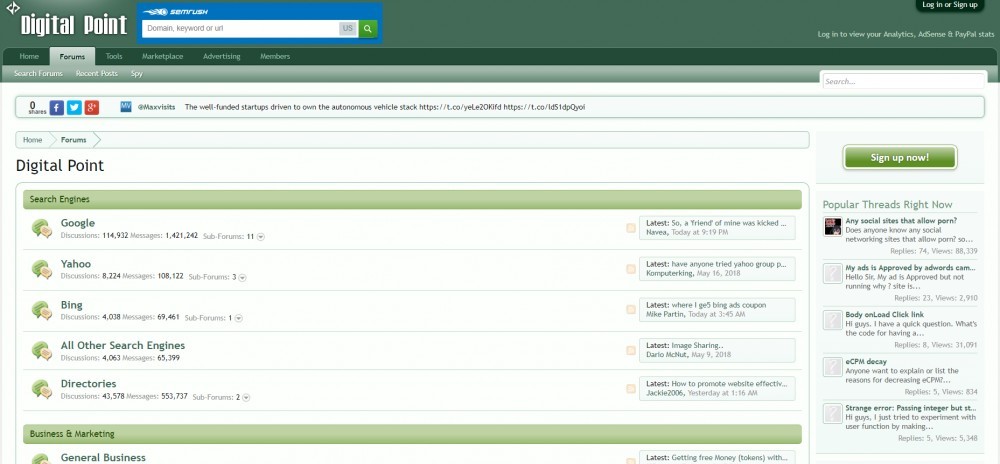Click avatar beside 'Any social sites' thread
The image size is (1000, 464).
[x=833, y=226]
